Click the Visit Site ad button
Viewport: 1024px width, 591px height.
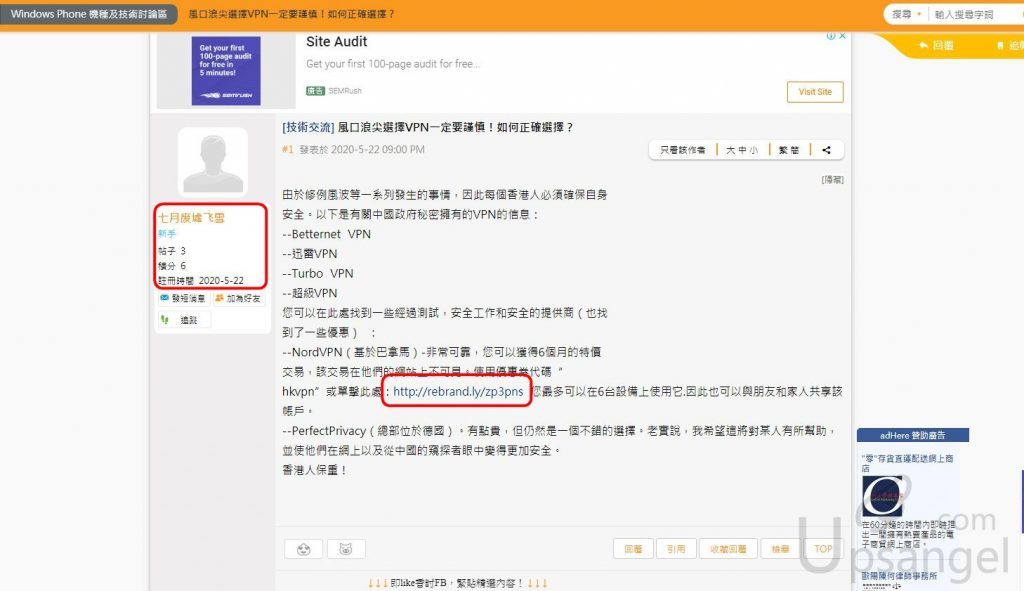[815, 91]
